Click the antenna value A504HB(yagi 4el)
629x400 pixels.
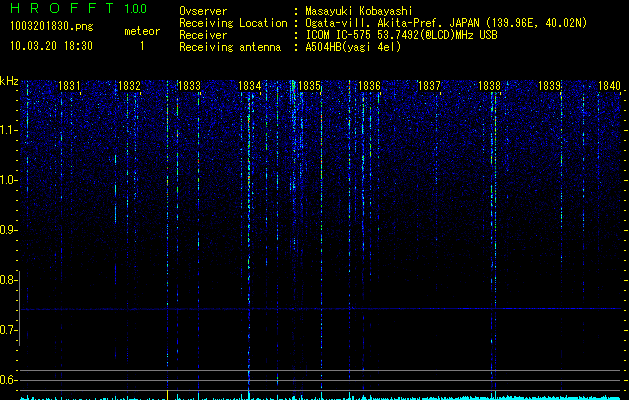(353, 47)
